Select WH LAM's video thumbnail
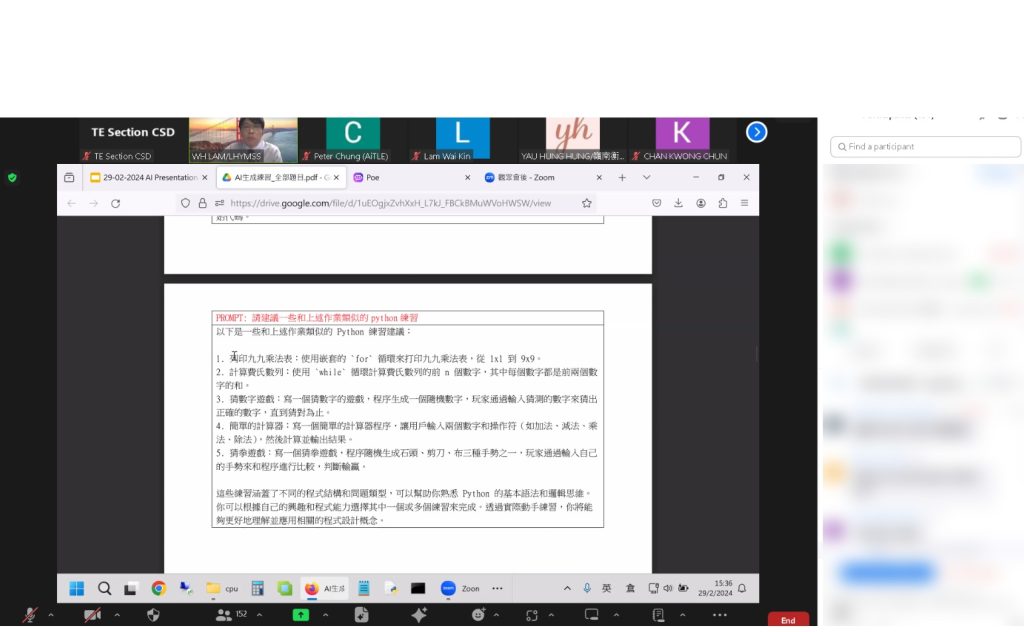This screenshot has height=632, width=1024. pos(243,140)
